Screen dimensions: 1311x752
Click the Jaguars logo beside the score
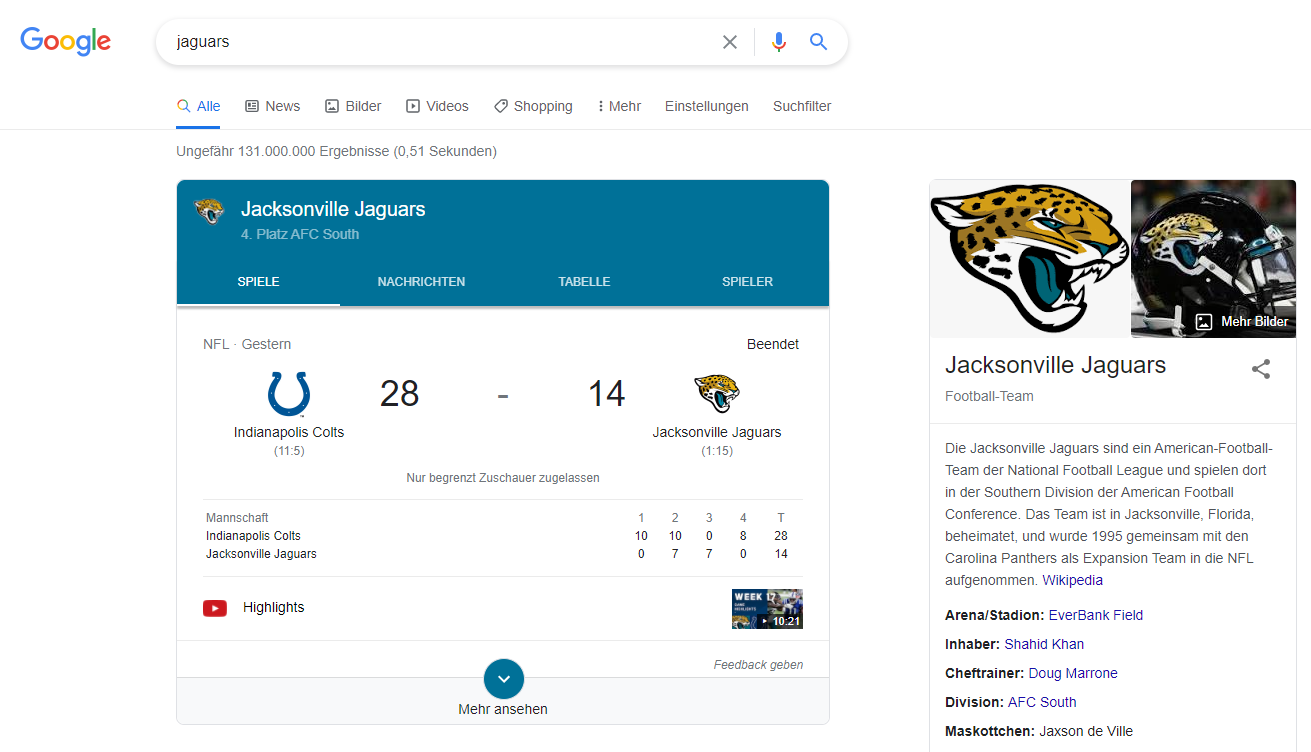coord(717,394)
